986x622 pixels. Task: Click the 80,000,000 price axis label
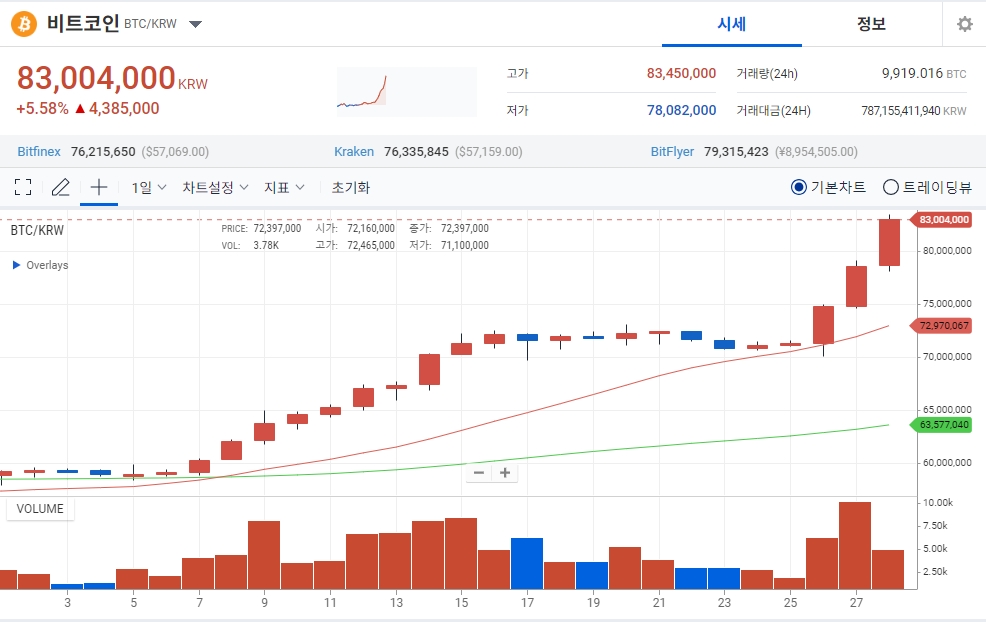(x=947, y=251)
